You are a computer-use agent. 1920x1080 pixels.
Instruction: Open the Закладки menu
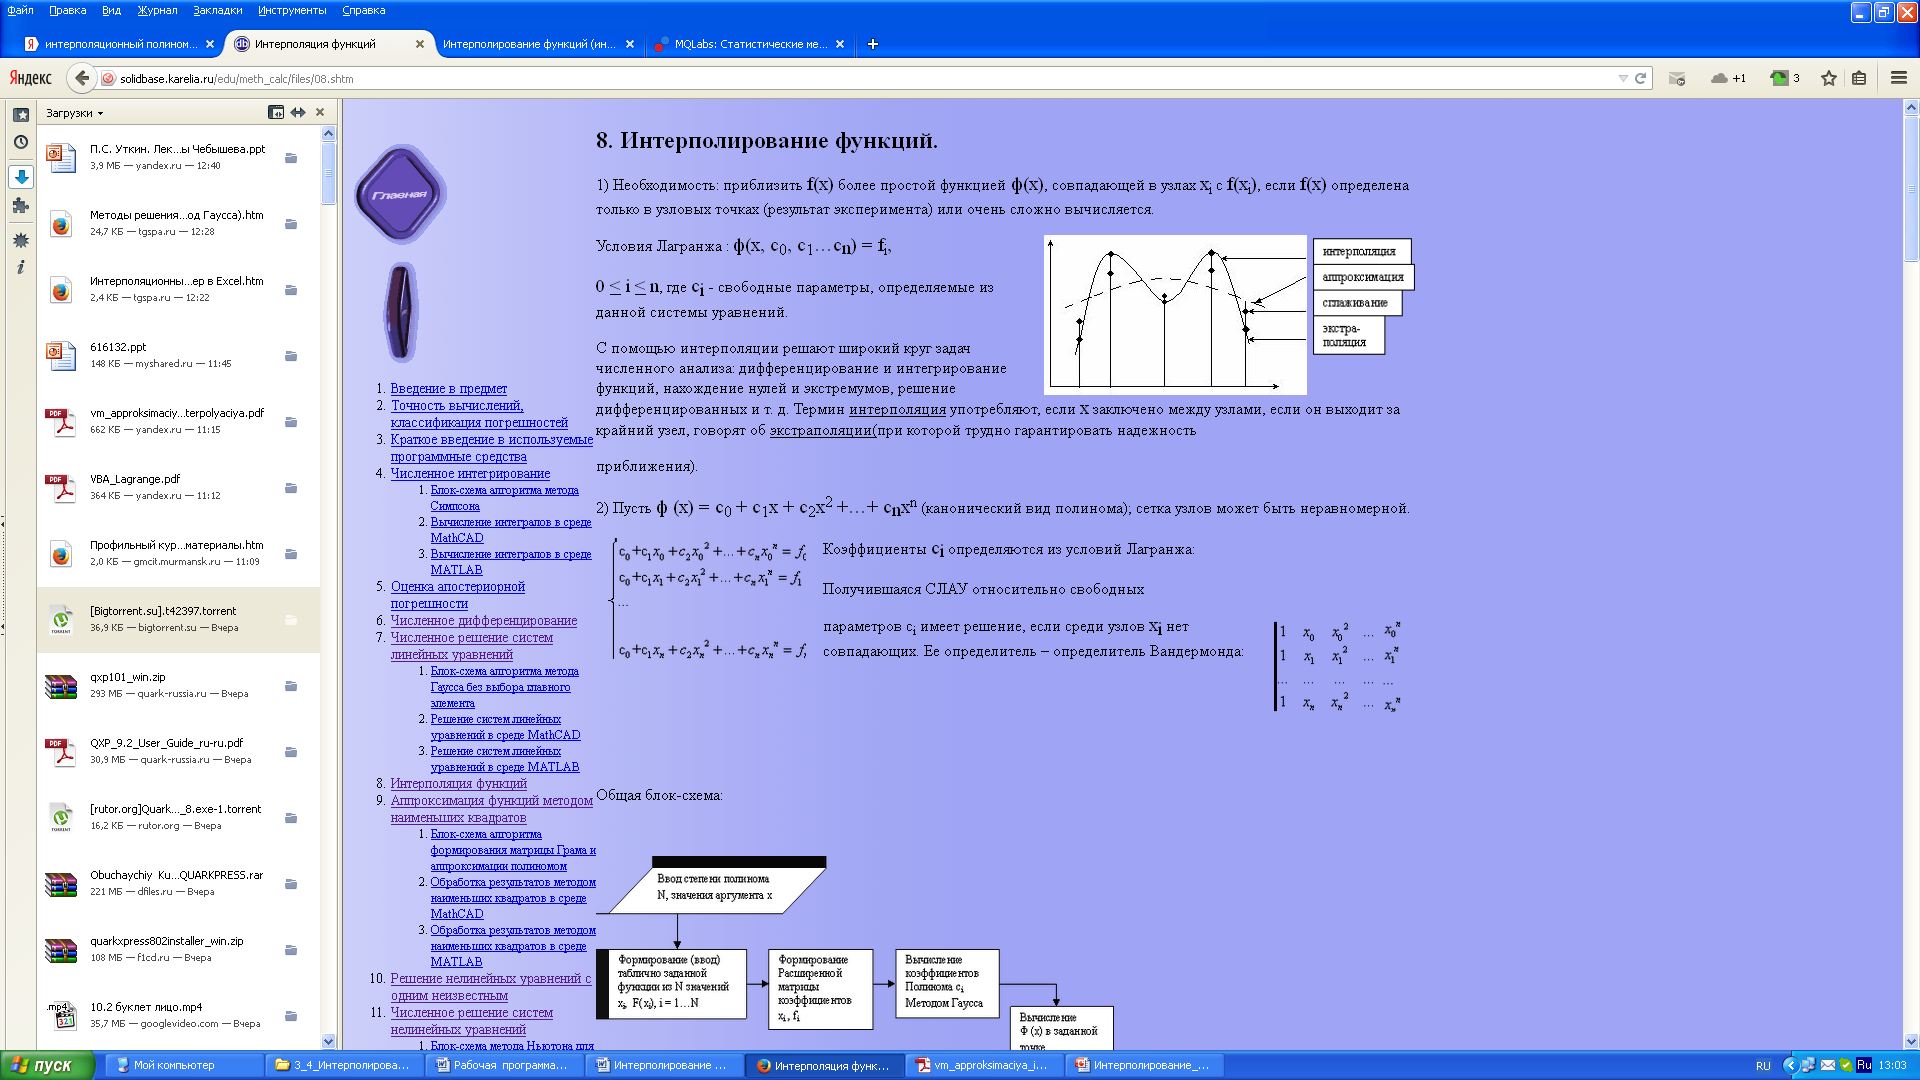click(x=218, y=10)
